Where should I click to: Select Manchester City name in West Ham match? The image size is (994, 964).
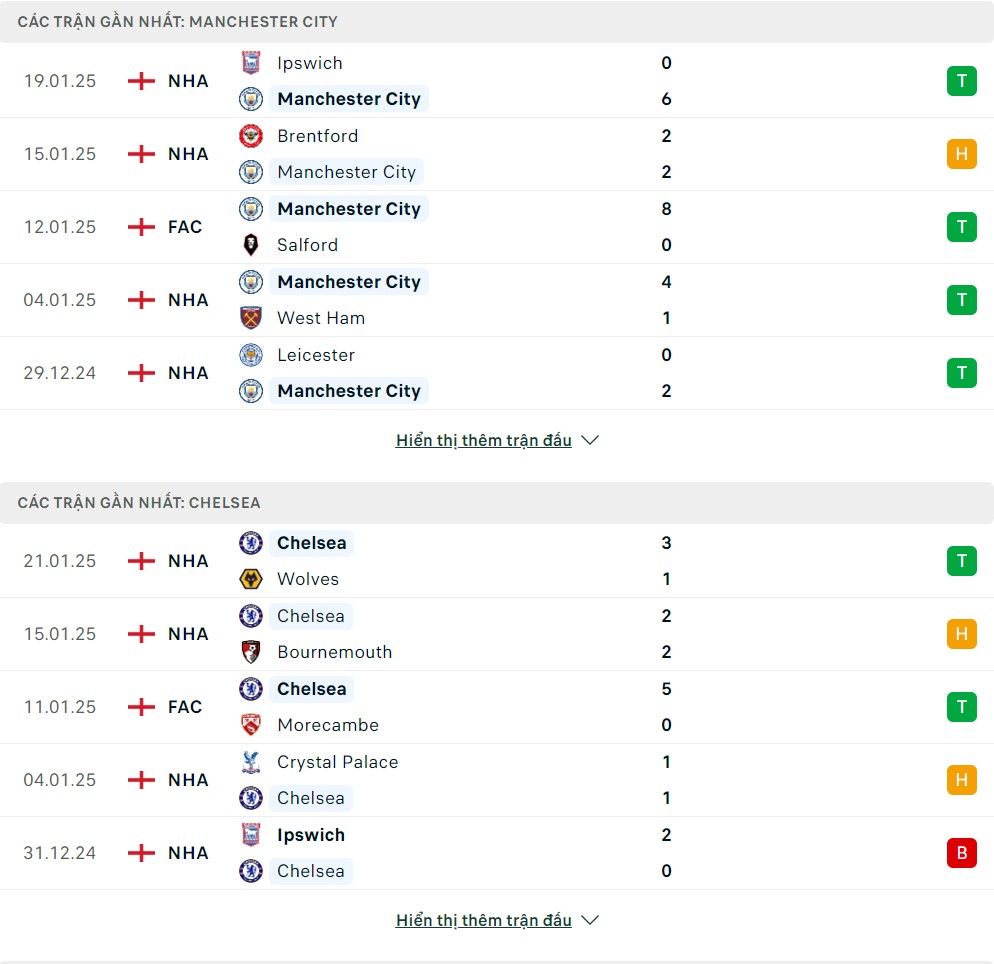coord(349,281)
